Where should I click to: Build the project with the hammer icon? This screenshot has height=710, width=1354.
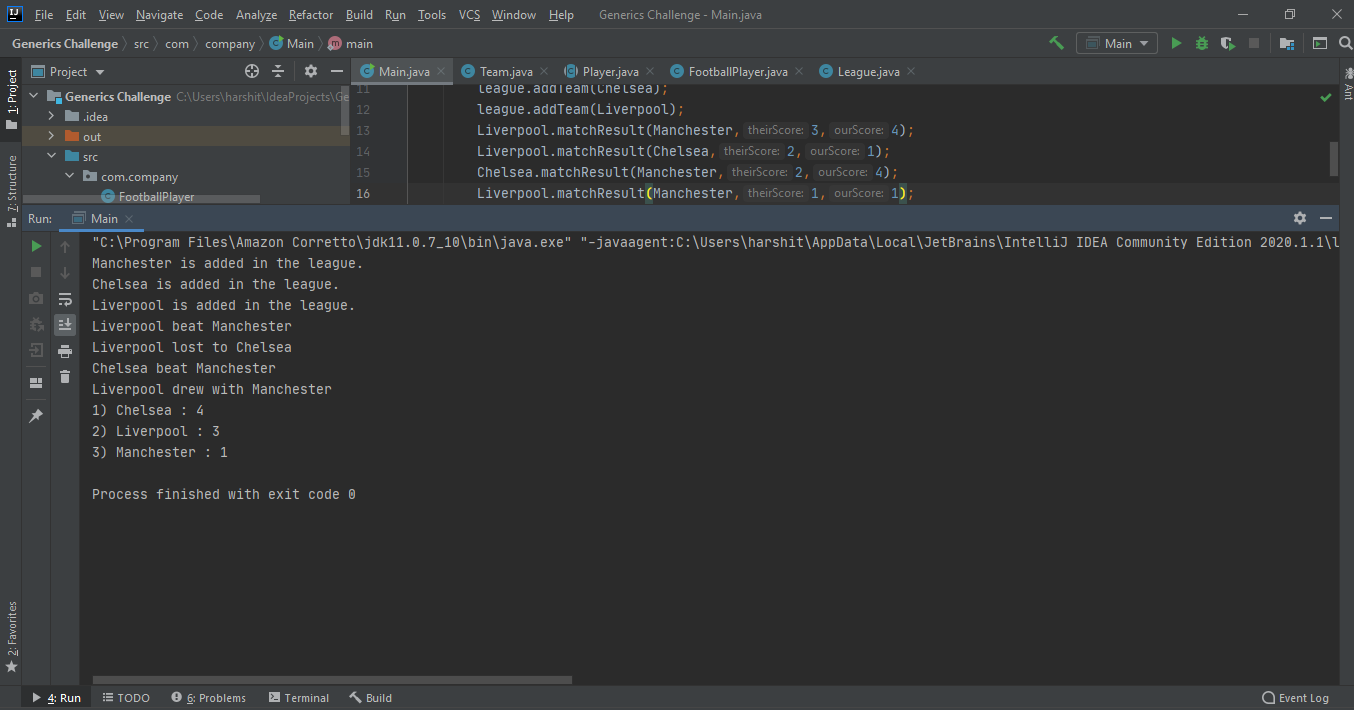[x=1056, y=43]
